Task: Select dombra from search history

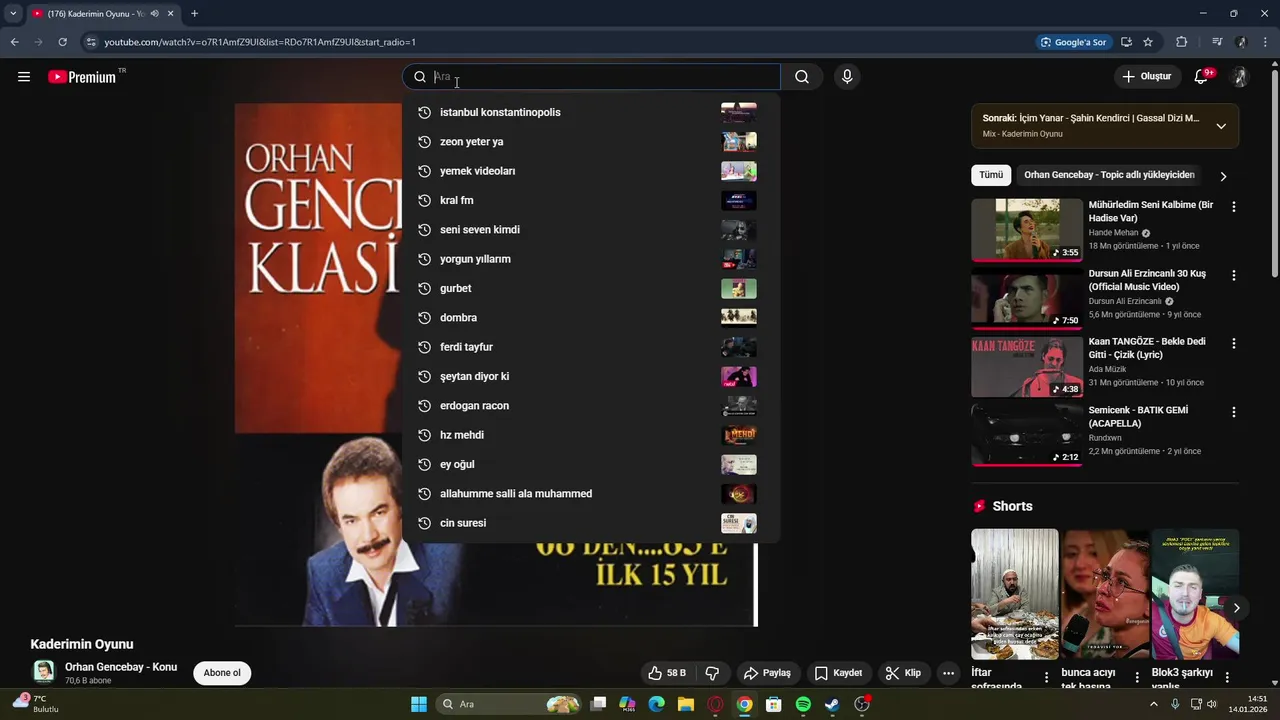Action: tap(591, 318)
